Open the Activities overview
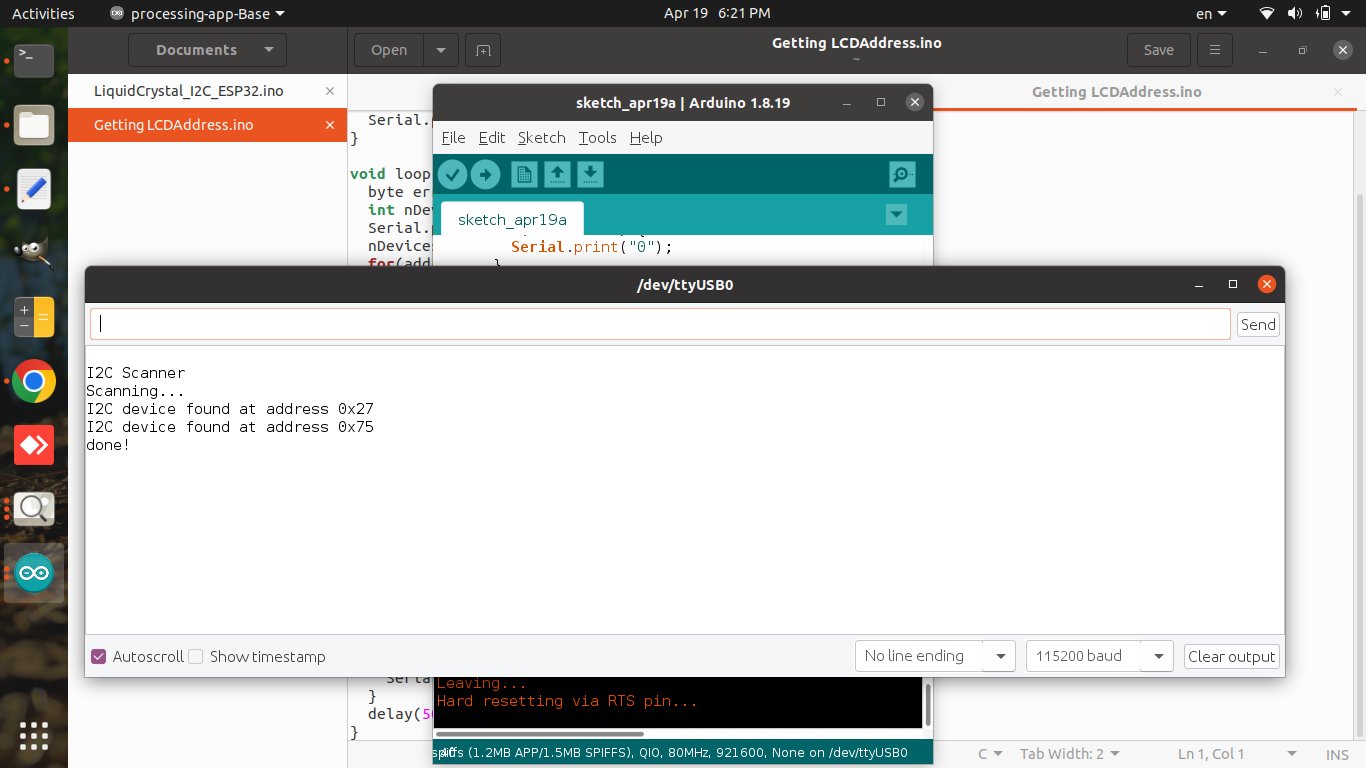Image resolution: width=1366 pixels, height=768 pixels. pyautogui.click(x=43, y=14)
